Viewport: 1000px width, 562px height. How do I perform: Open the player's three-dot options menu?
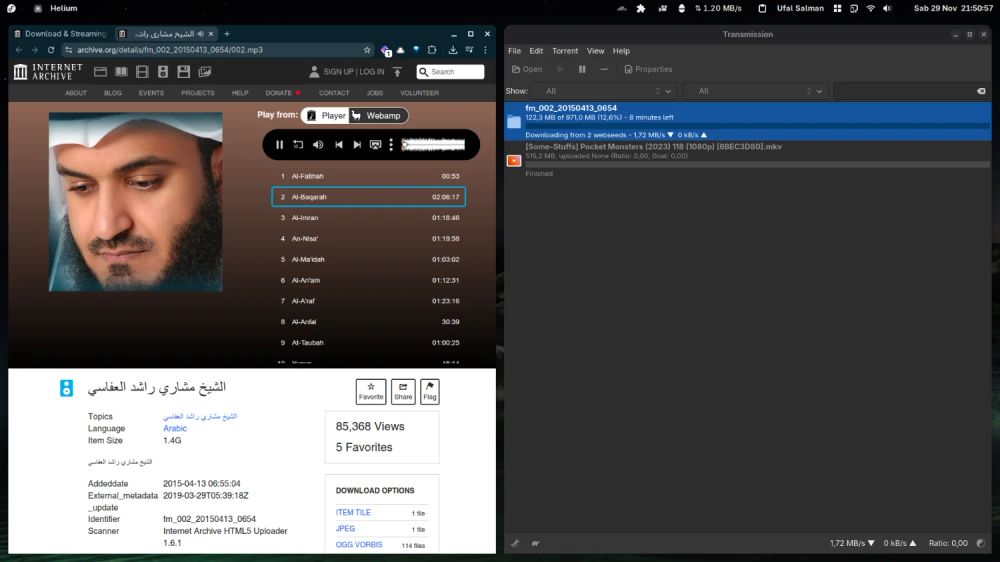pyautogui.click(x=391, y=145)
